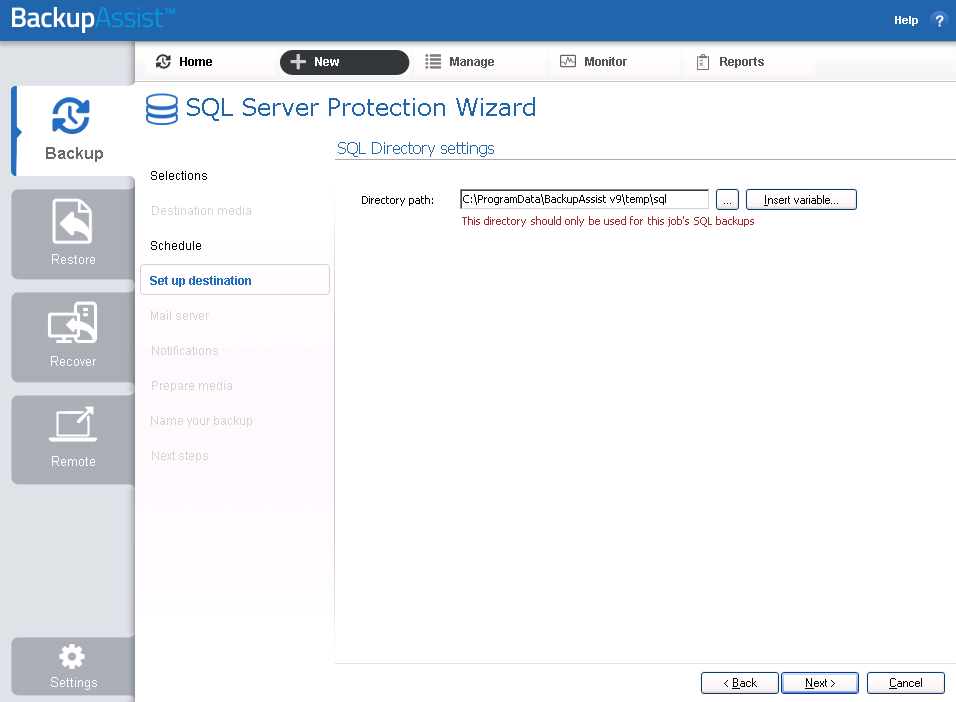The height and width of the screenshot is (702, 956).
Task: Browse for directory with the ... button
Action: point(727,199)
